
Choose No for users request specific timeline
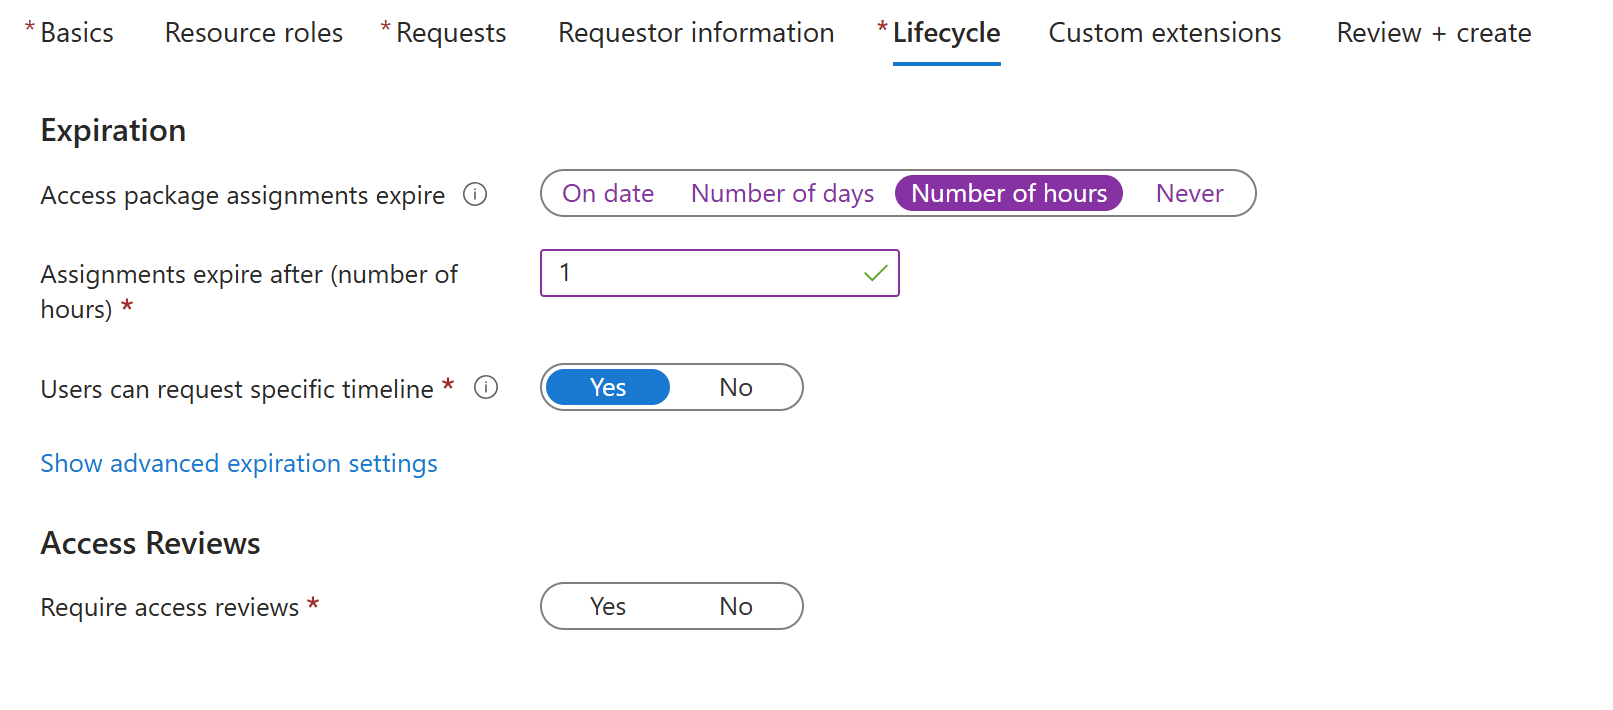(x=736, y=387)
